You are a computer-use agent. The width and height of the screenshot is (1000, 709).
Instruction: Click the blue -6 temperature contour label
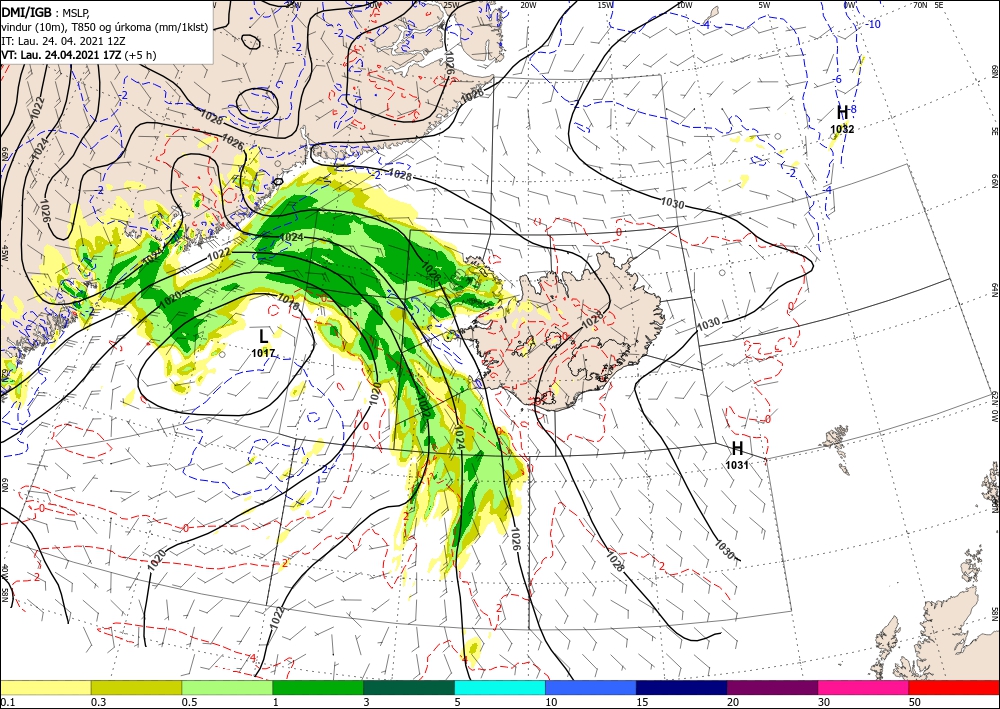pos(839,80)
